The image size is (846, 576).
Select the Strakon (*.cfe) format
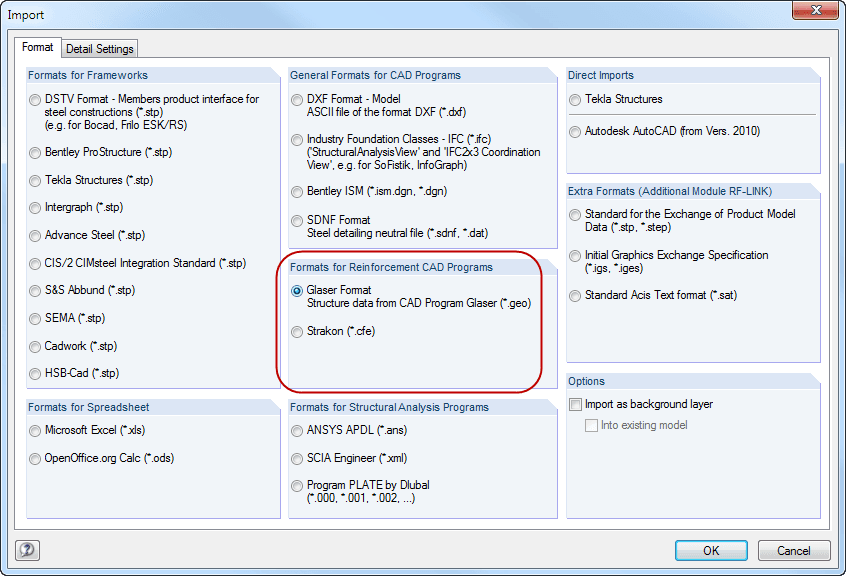click(x=296, y=330)
